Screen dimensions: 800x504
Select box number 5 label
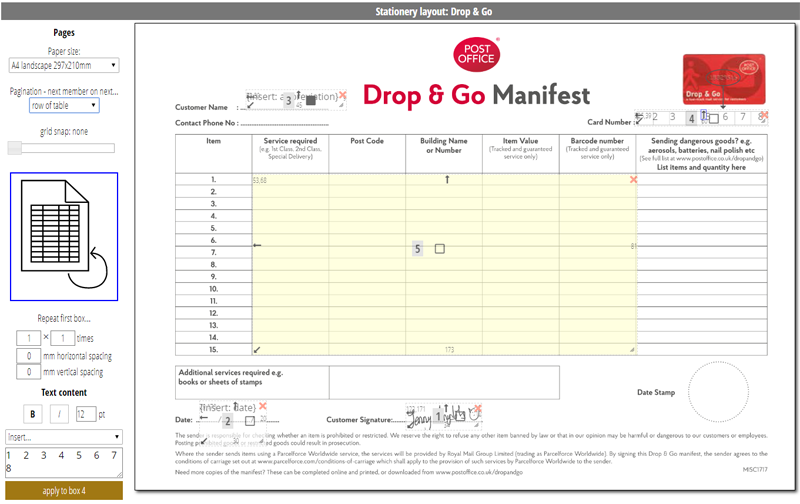coord(417,249)
